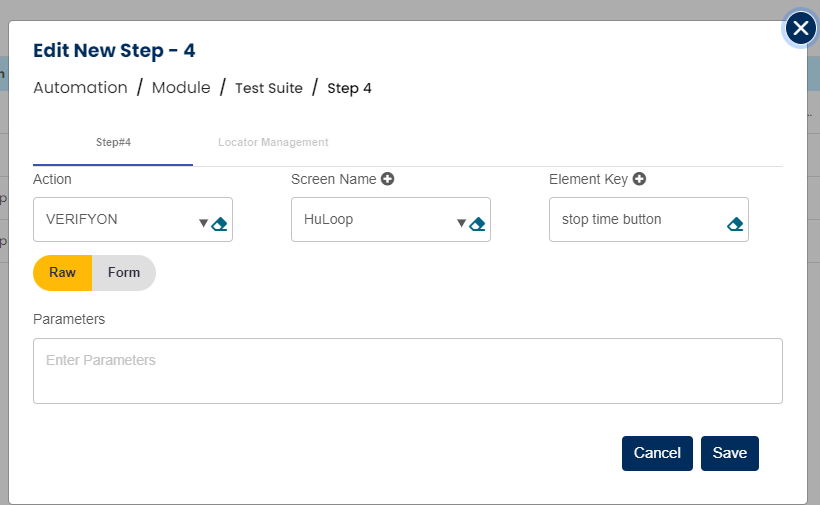Open the Locator Management tab
820x505 pixels.
point(273,143)
